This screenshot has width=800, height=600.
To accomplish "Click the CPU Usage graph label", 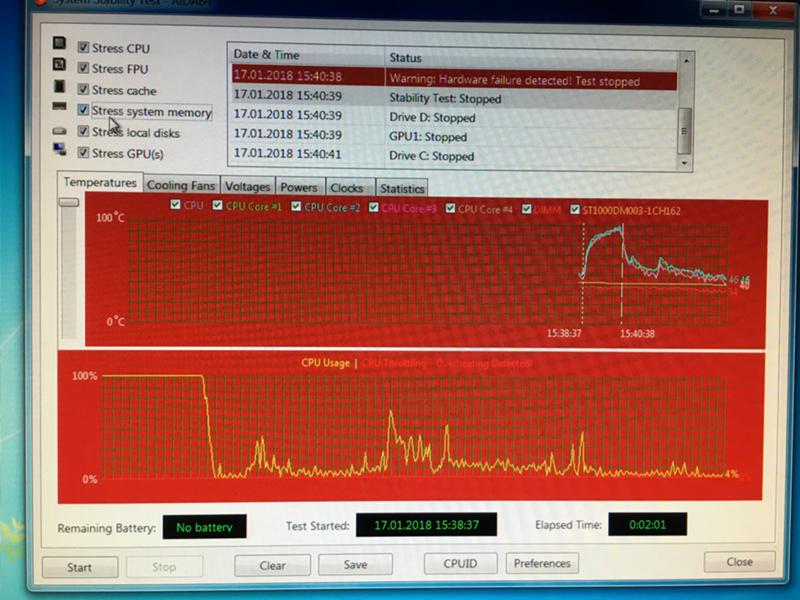I will click(x=326, y=363).
